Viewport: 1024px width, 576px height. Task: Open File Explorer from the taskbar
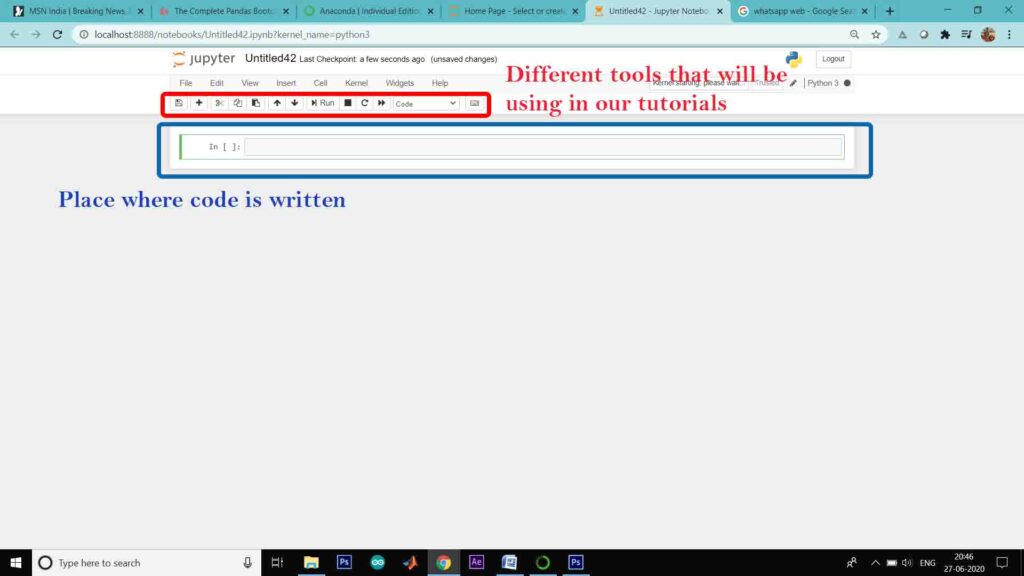click(311, 562)
